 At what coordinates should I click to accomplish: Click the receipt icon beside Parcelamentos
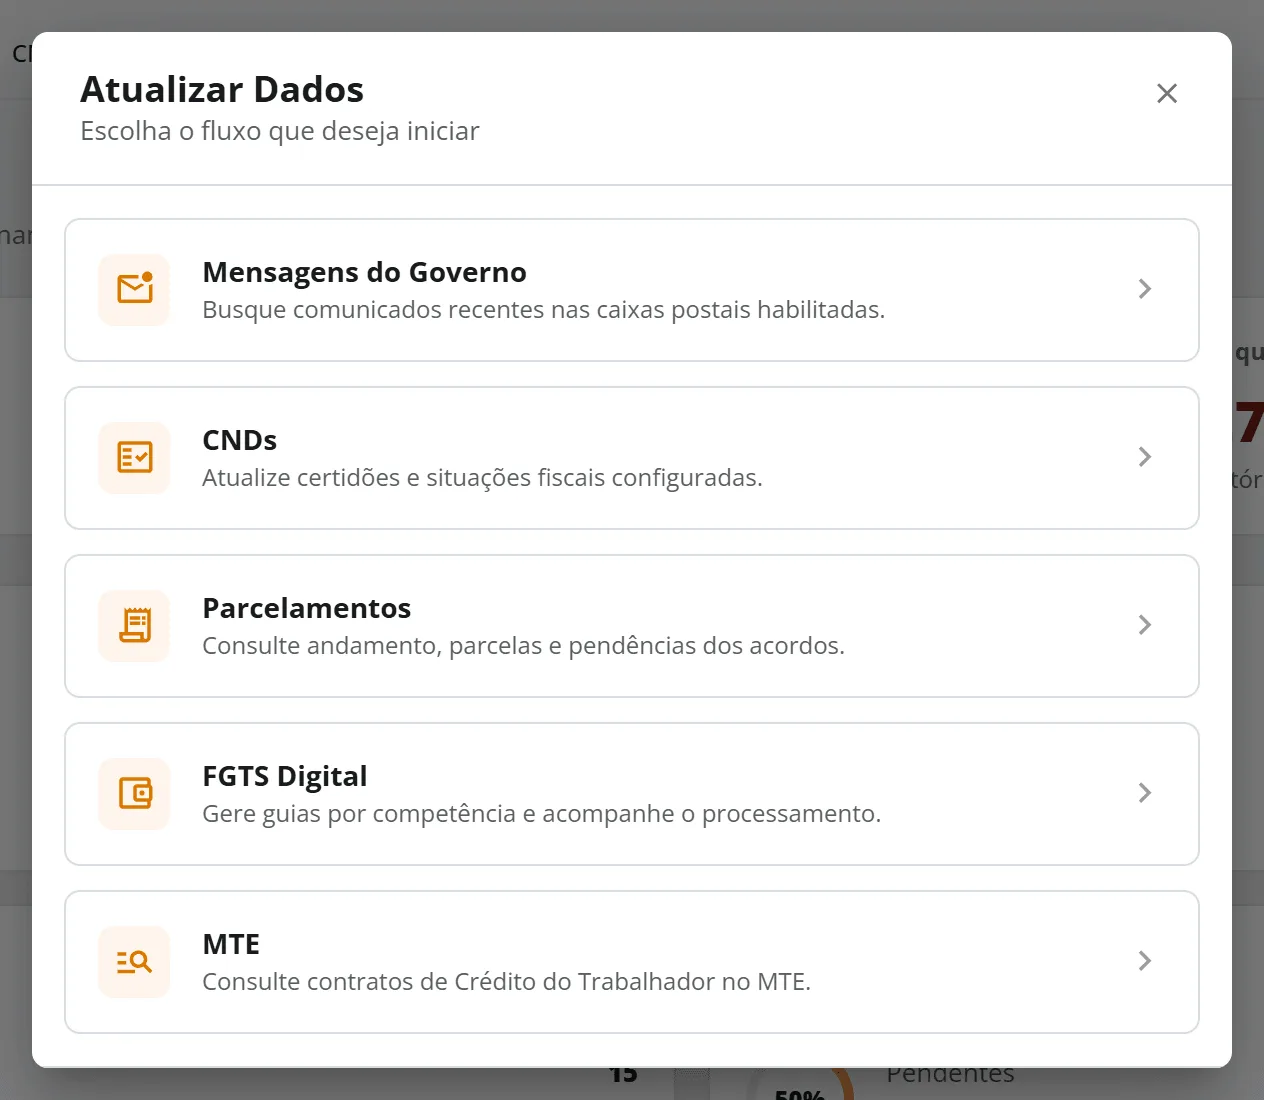click(135, 625)
